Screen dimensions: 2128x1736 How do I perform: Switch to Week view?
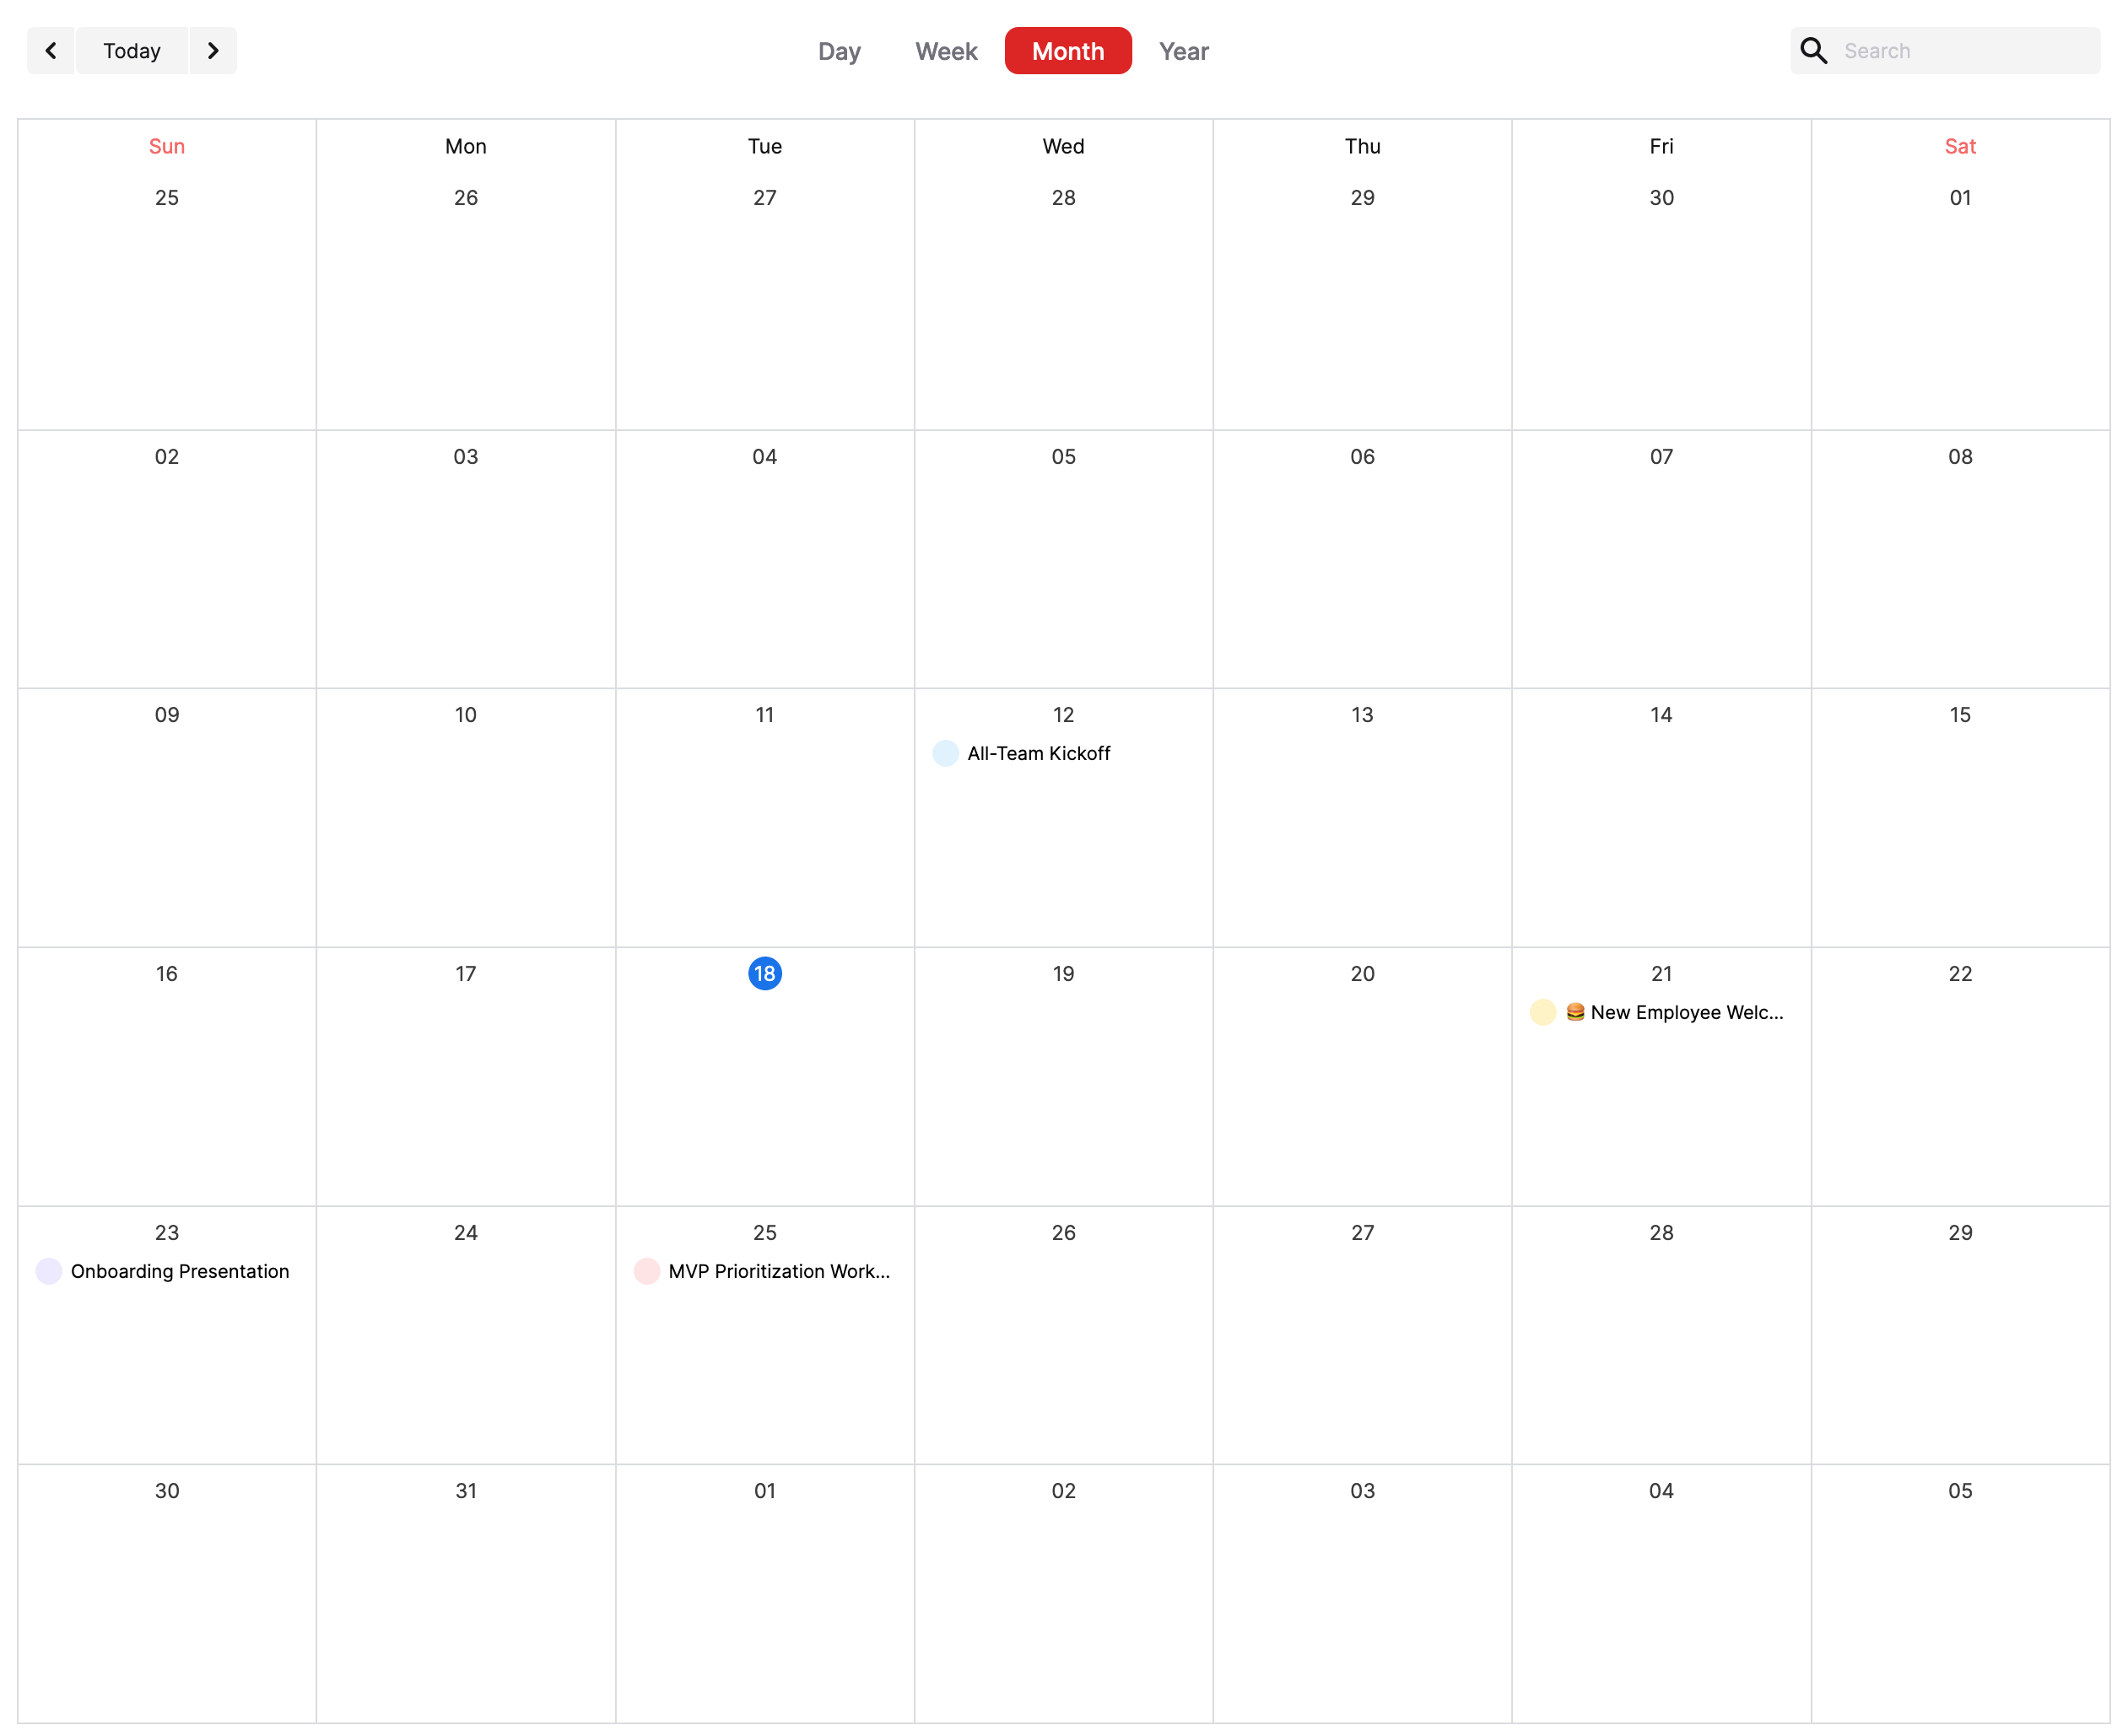[x=945, y=51]
